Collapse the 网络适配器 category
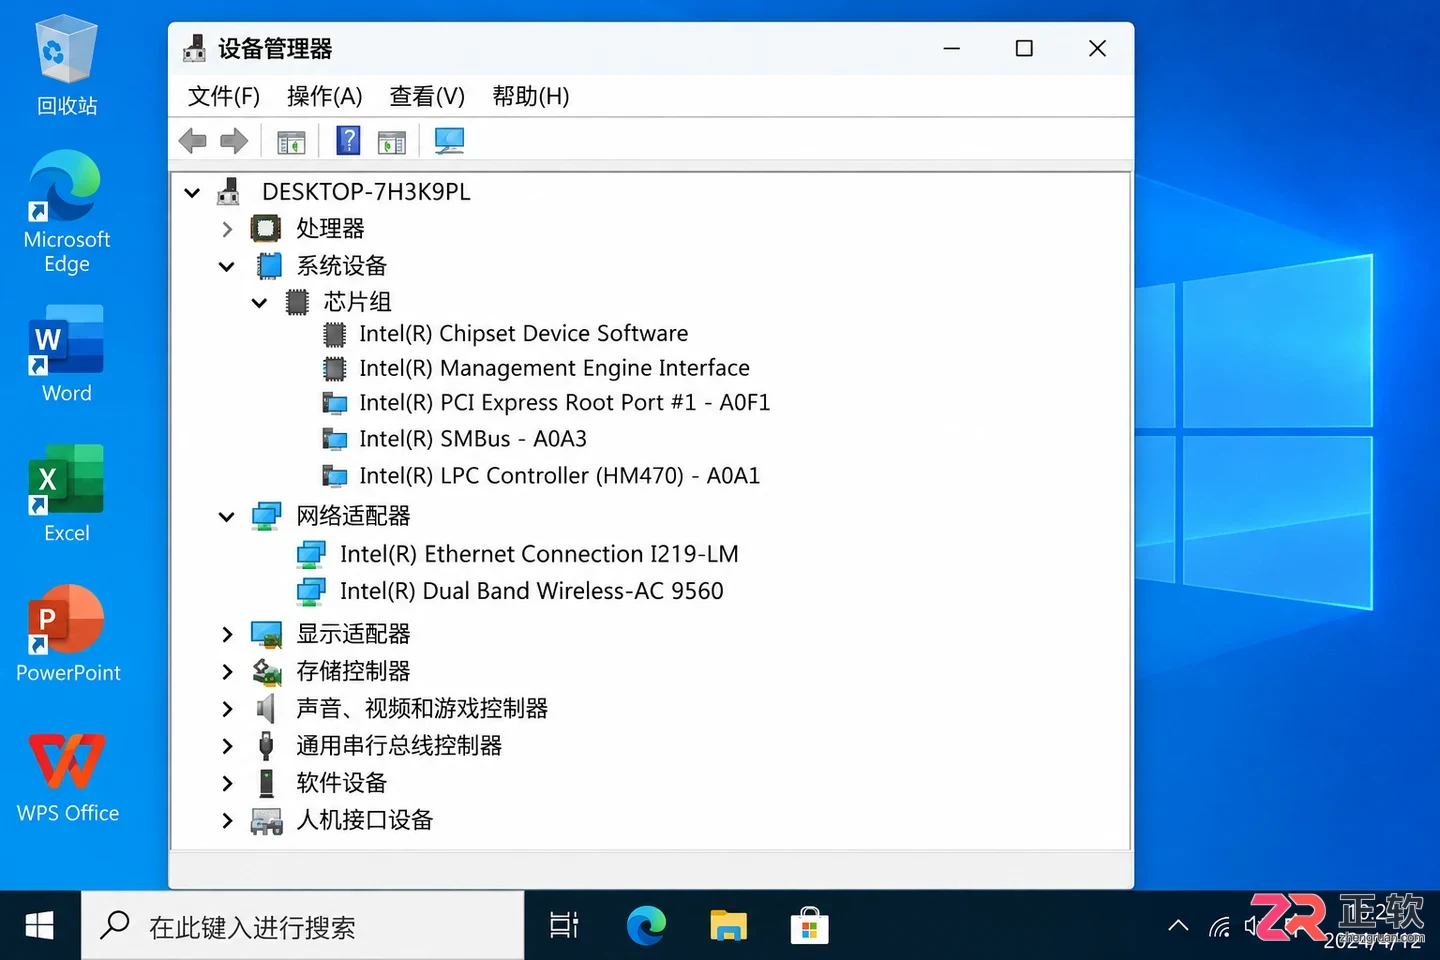 227,516
